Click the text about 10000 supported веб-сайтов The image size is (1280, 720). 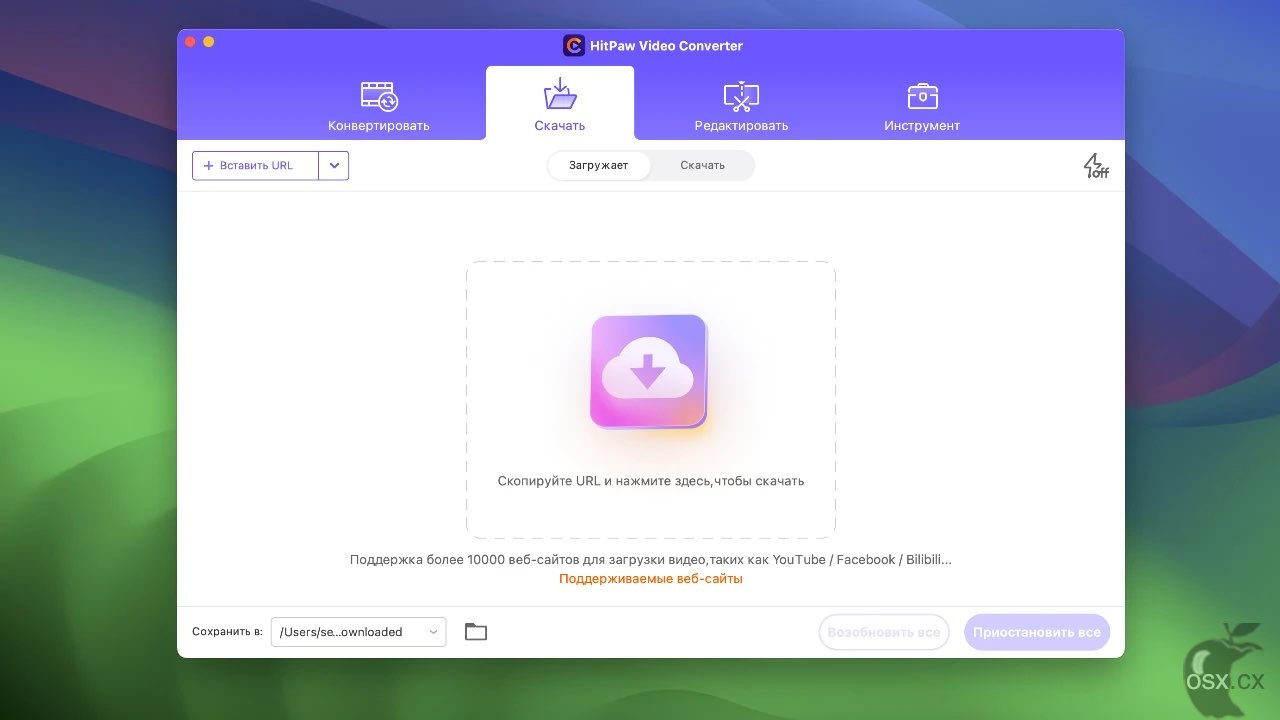[651, 560]
